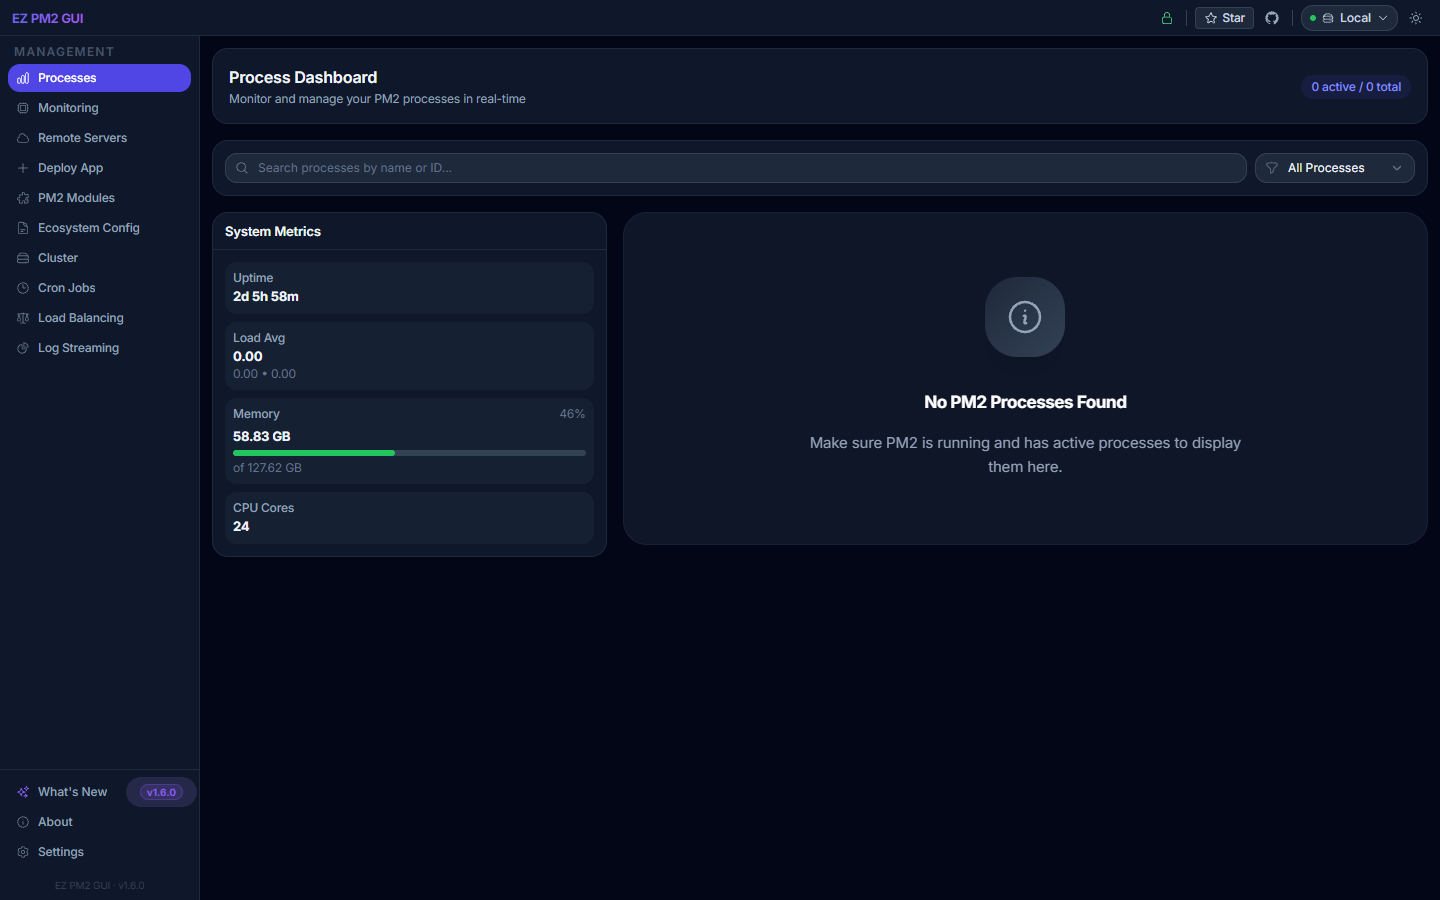Open the Local server selector

[1348, 17]
